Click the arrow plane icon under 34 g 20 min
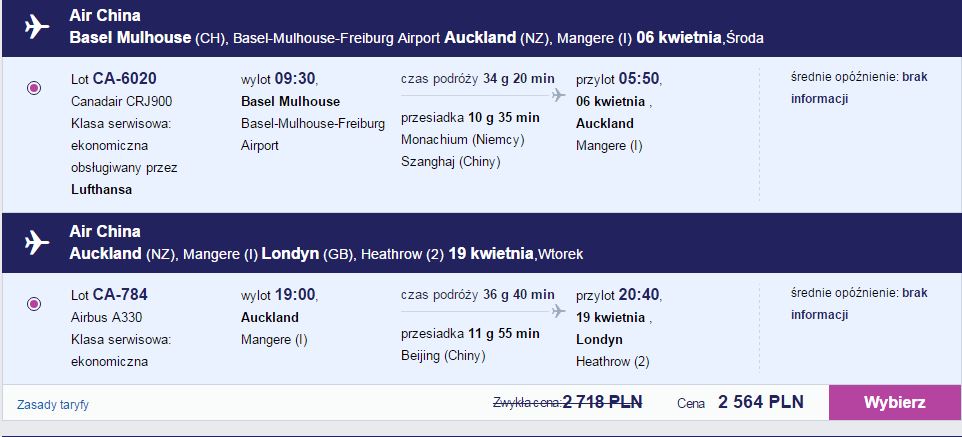962x437 pixels. pyautogui.click(x=558, y=95)
